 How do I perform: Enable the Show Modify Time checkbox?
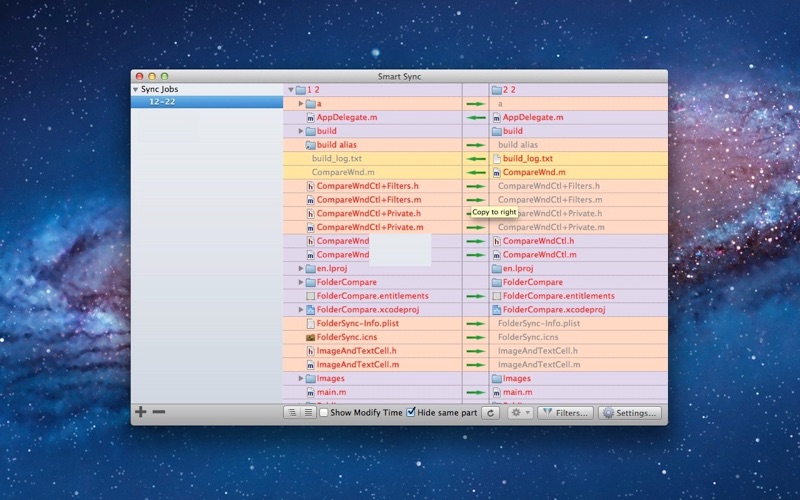(x=324, y=413)
